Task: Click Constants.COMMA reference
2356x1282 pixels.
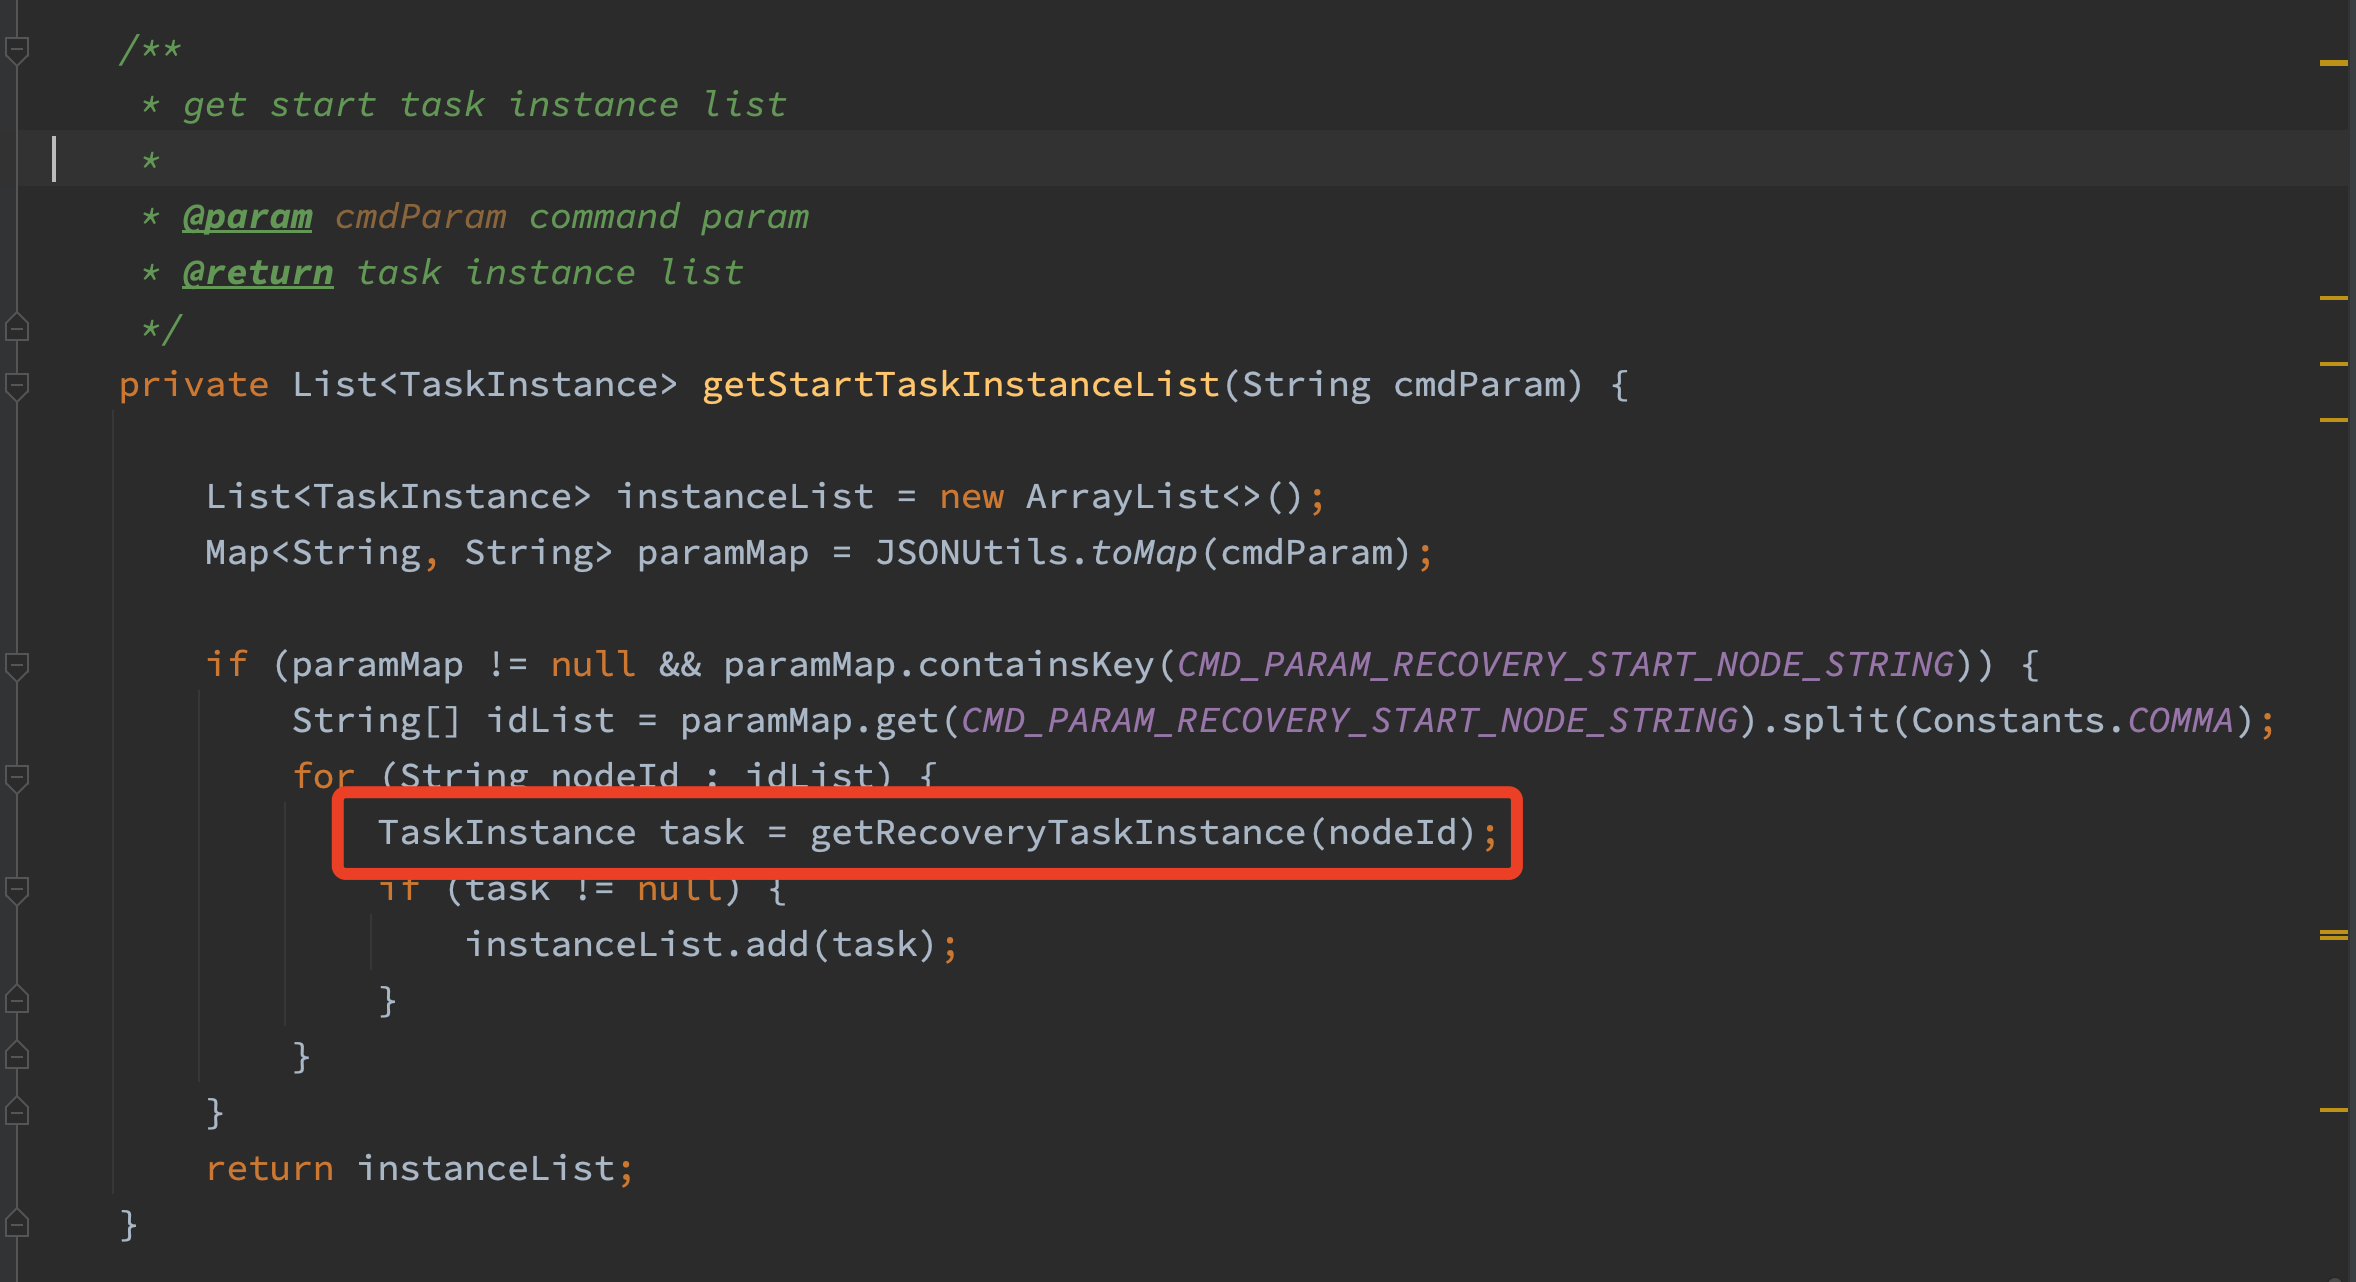Action: (2072, 721)
